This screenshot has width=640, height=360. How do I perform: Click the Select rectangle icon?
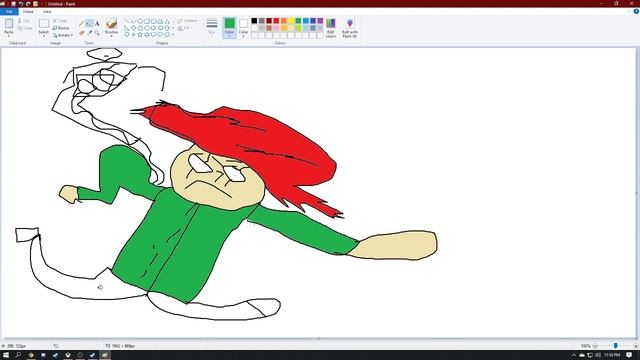tap(44, 24)
